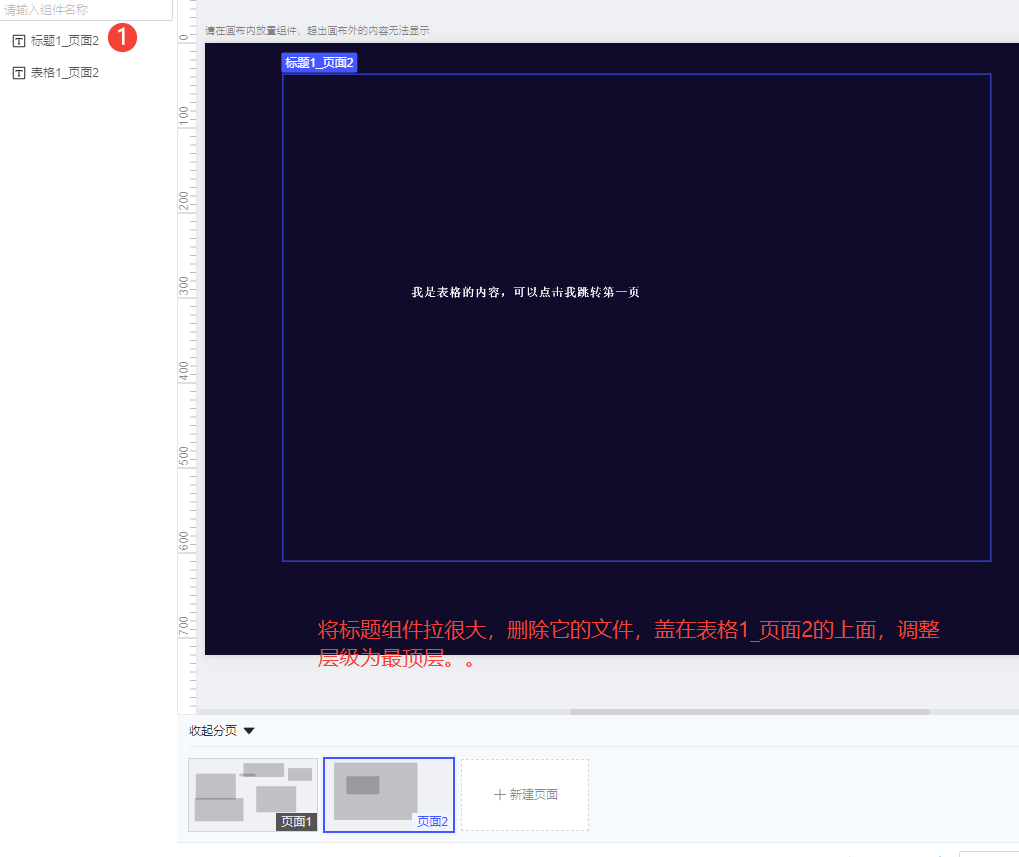Image resolution: width=1019 pixels, height=857 pixels.
Task: Click the canvas horizontal scrollbar
Action: [749, 712]
